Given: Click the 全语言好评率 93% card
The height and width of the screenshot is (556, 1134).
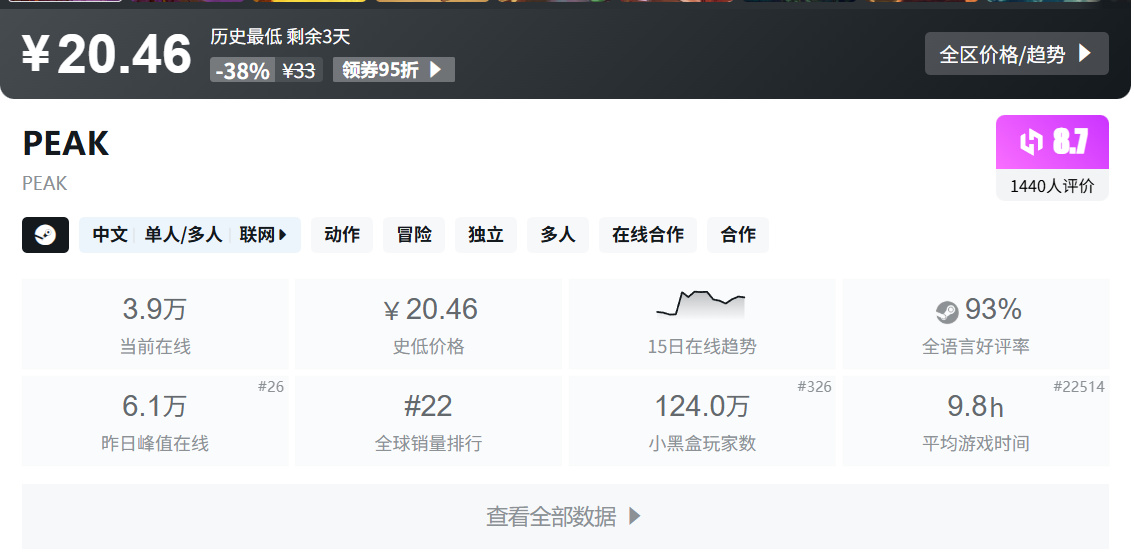Looking at the screenshot, I should tap(976, 323).
